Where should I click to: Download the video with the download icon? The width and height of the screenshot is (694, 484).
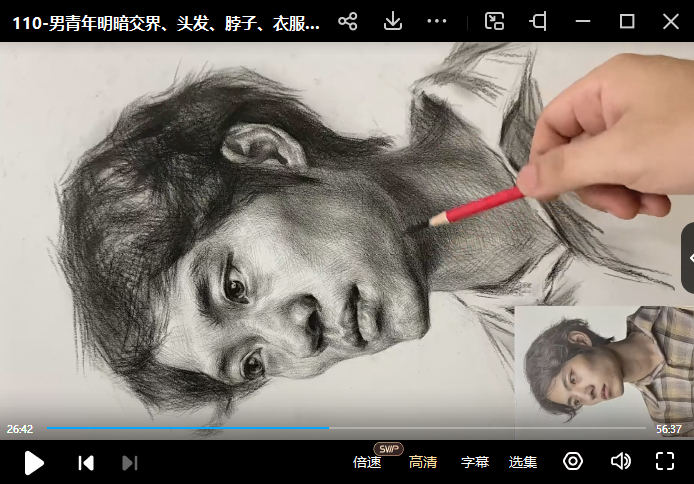point(393,21)
